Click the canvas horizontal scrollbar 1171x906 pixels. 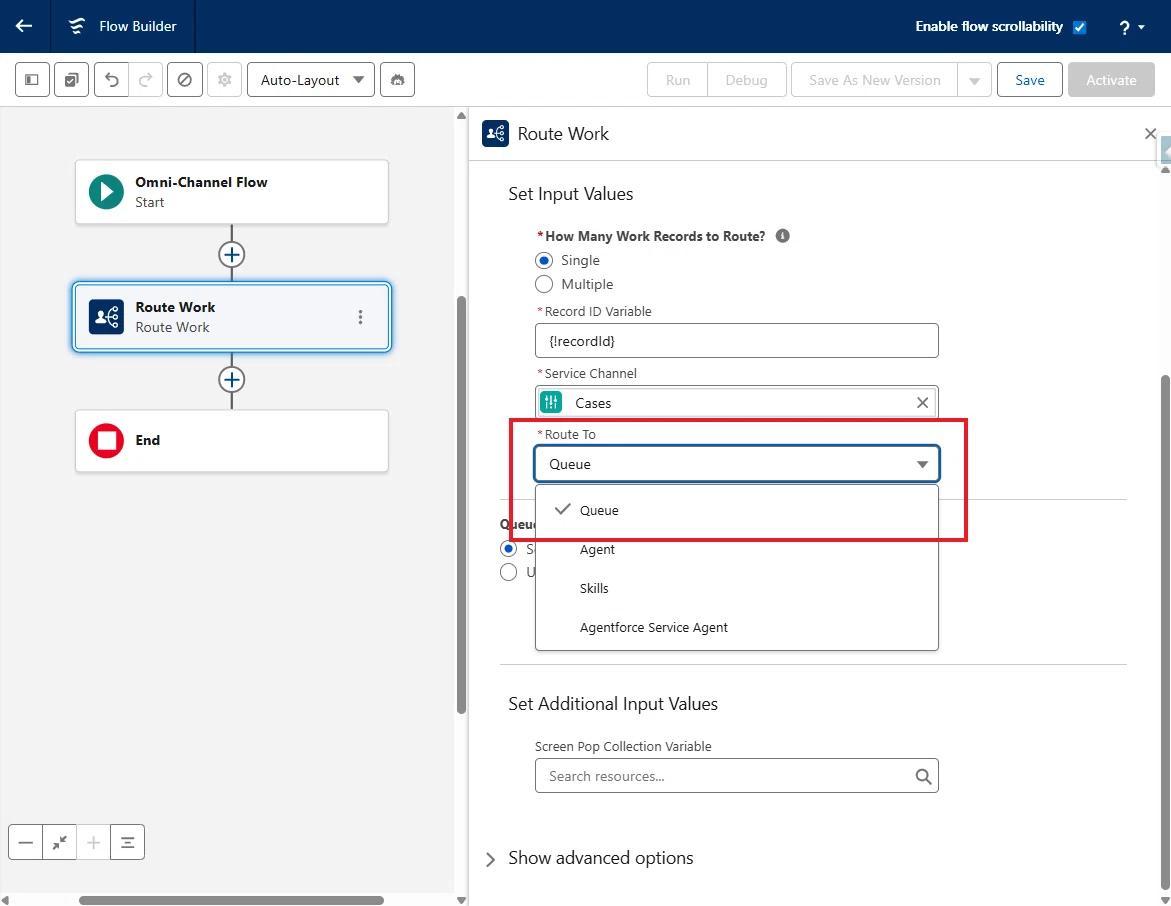point(232,900)
